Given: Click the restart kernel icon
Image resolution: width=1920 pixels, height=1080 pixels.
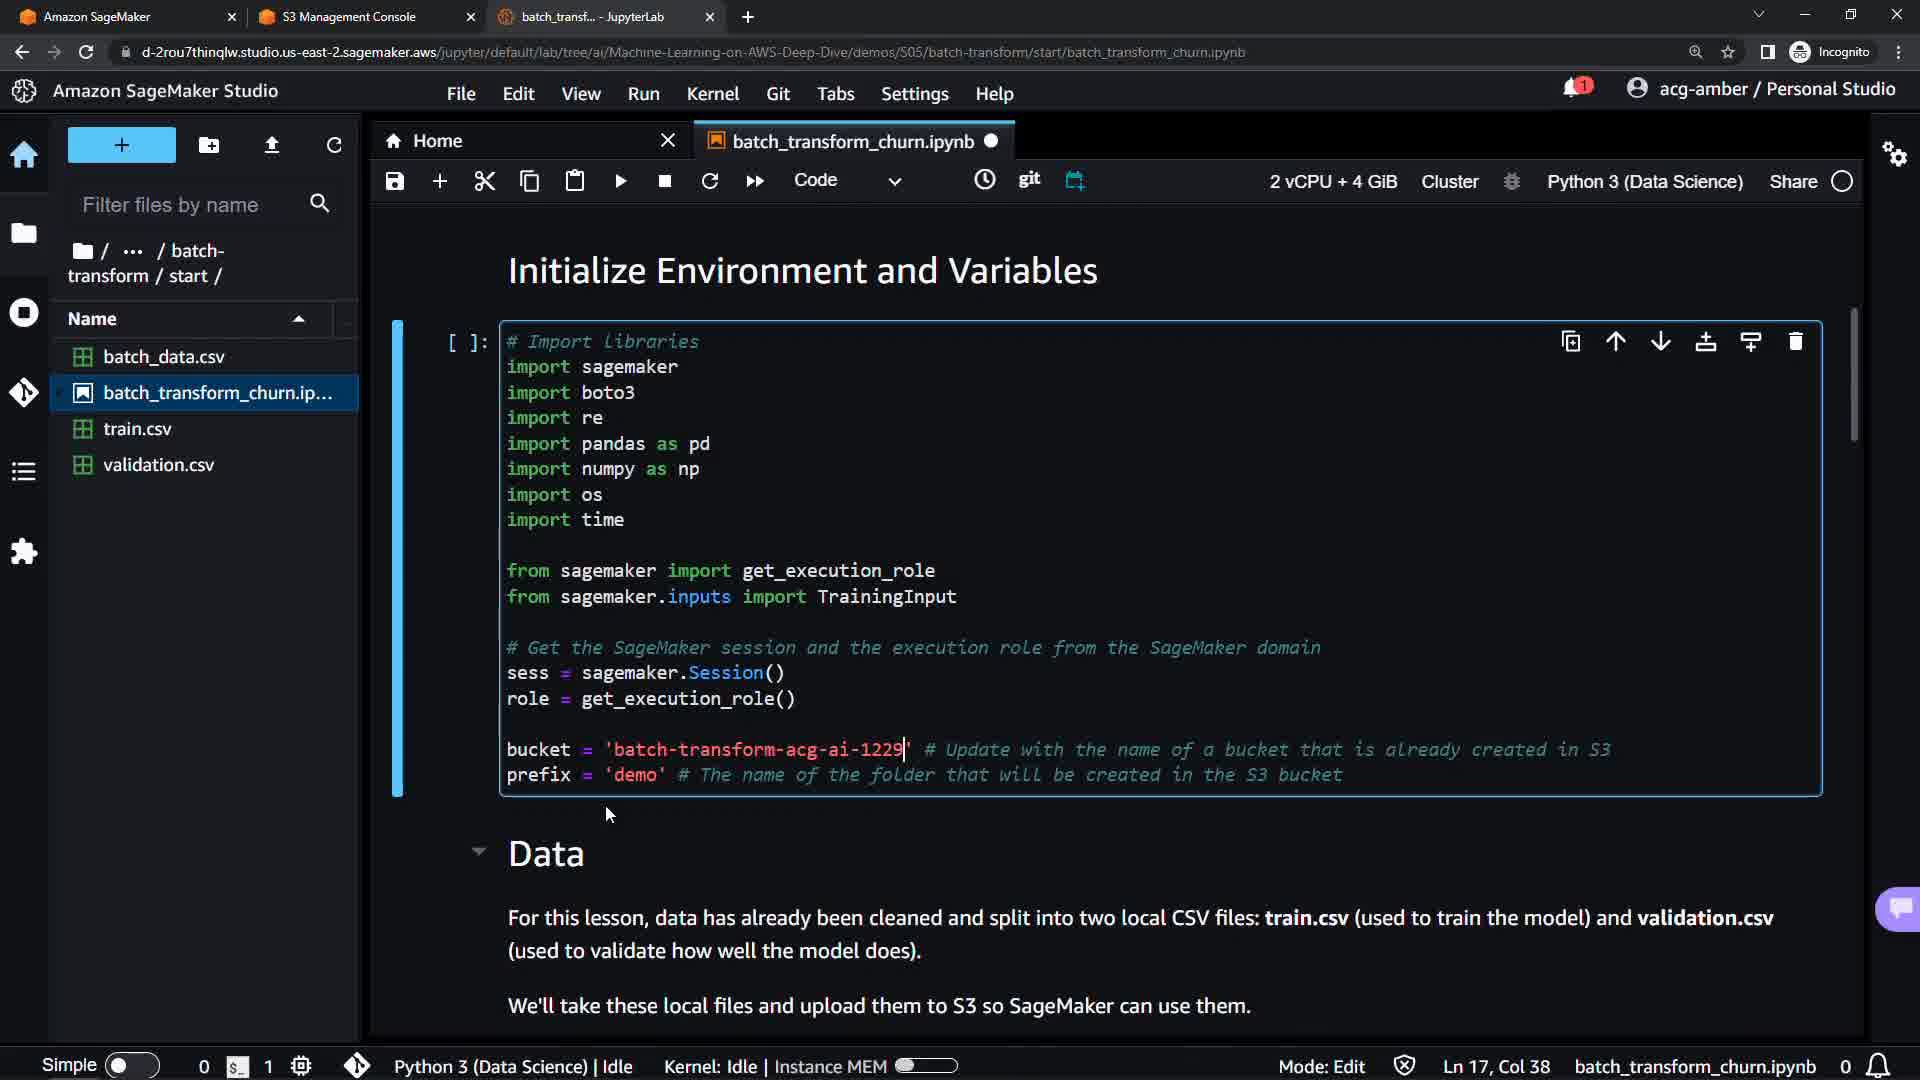Looking at the screenshot, I should click(x=710, y=181).
